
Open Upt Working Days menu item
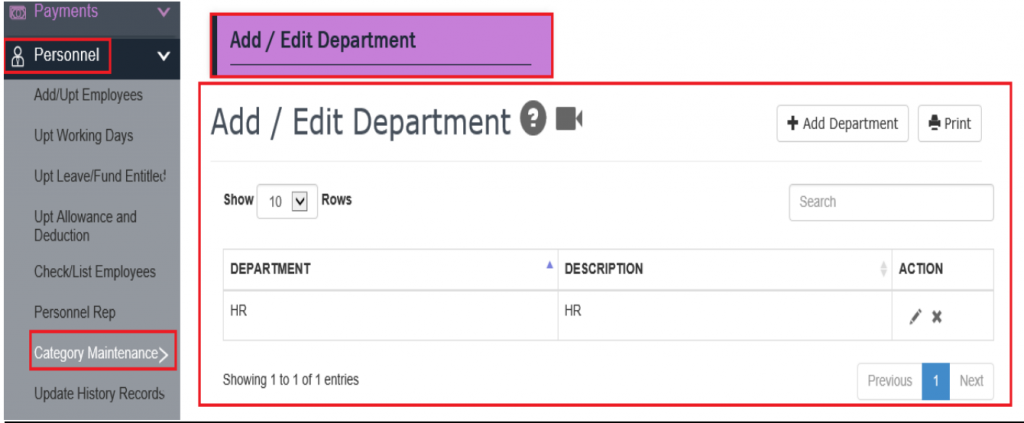(83, 135)
